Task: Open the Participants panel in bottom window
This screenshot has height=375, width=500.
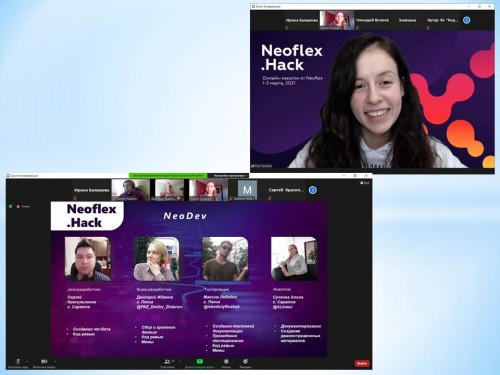Action: click(x=167, y=363)
